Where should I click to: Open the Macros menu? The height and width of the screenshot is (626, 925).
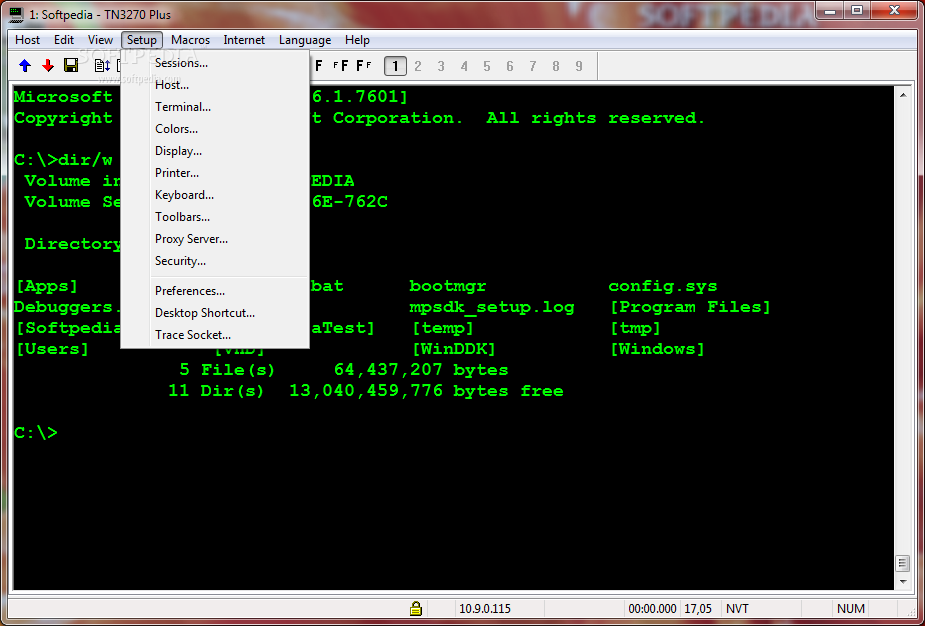point(191,40)
